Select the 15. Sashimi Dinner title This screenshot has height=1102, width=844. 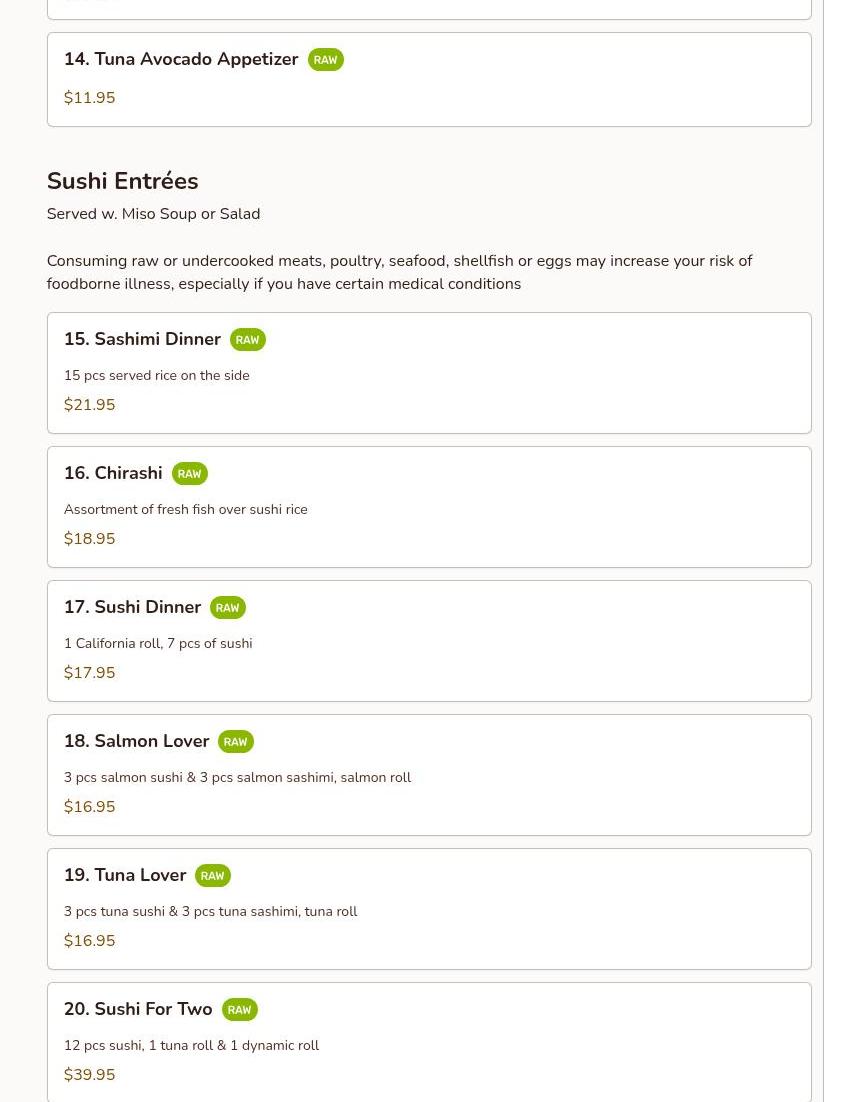tap(142, 340)
